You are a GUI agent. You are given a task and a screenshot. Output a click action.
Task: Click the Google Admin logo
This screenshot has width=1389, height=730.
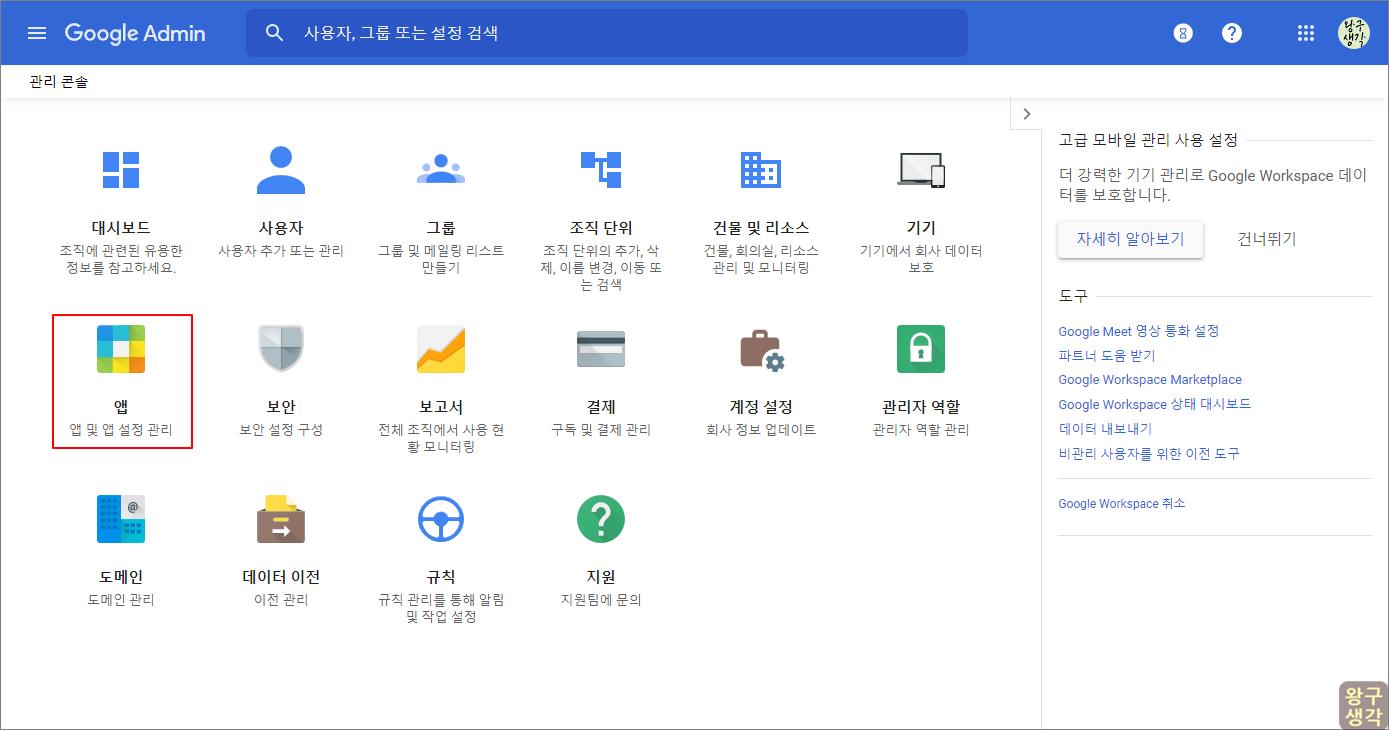pyautogui.click(x=135, y=33)
